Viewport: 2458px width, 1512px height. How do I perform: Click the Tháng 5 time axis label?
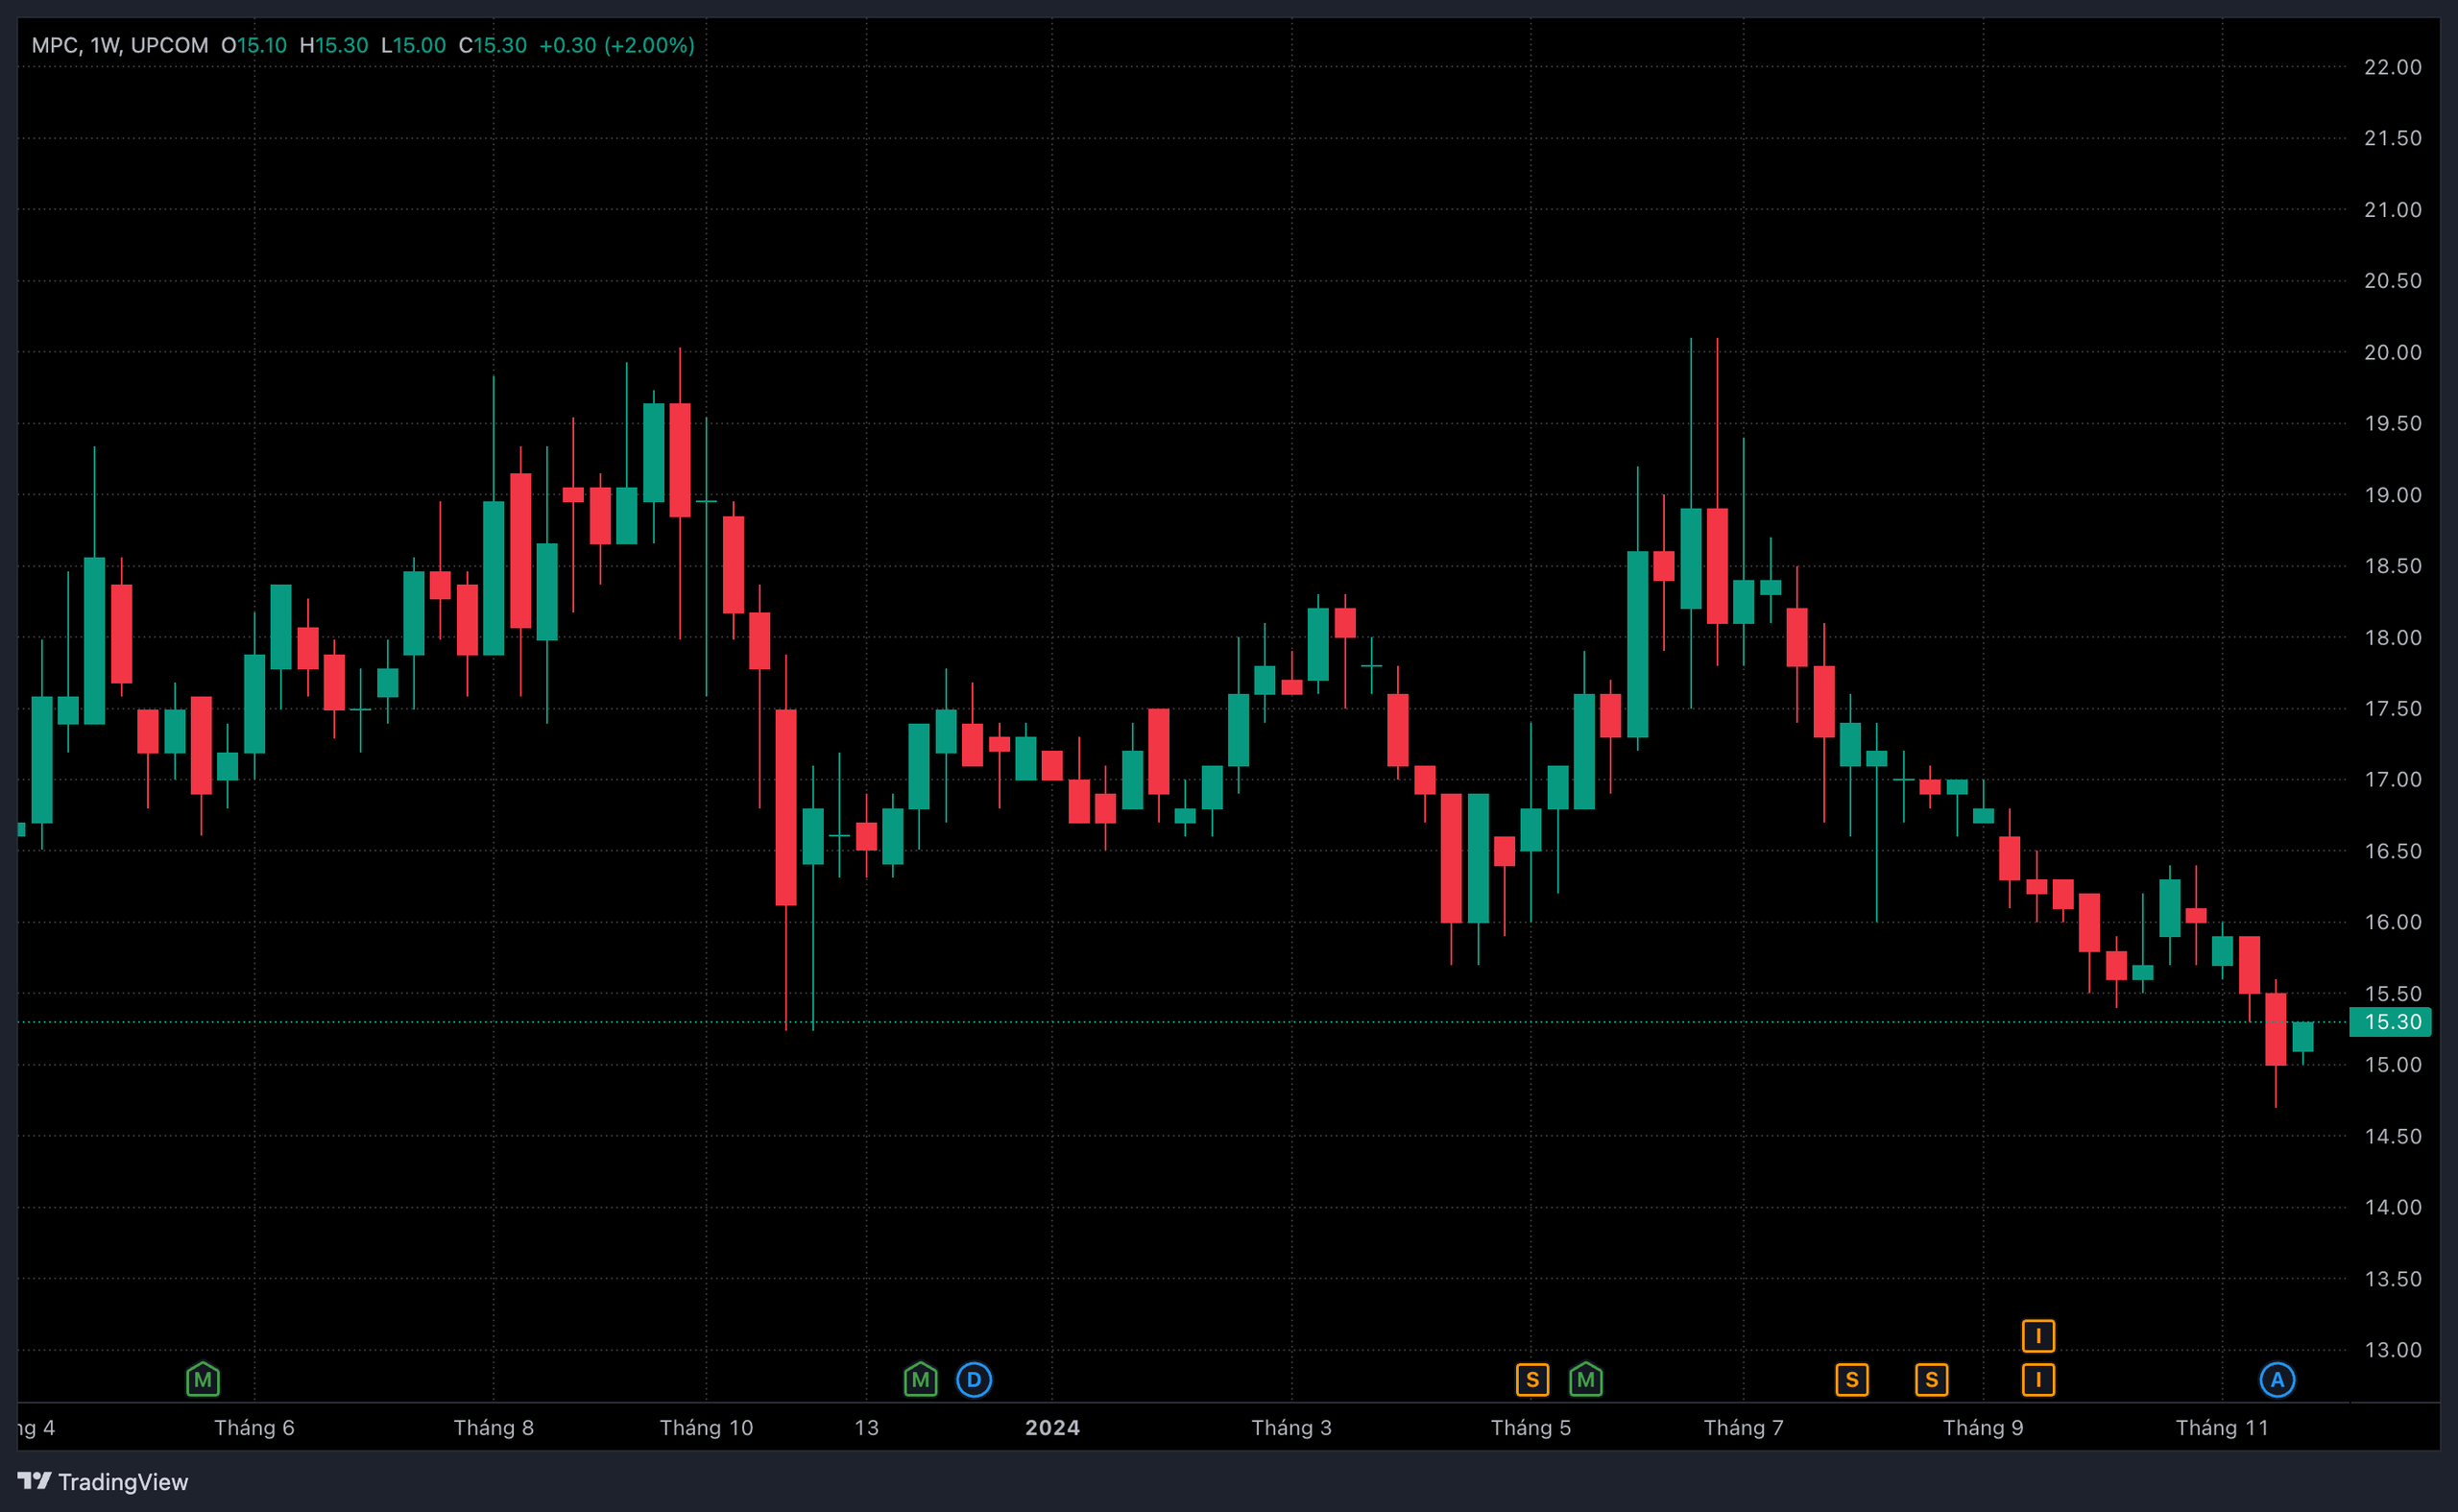1530,1427
